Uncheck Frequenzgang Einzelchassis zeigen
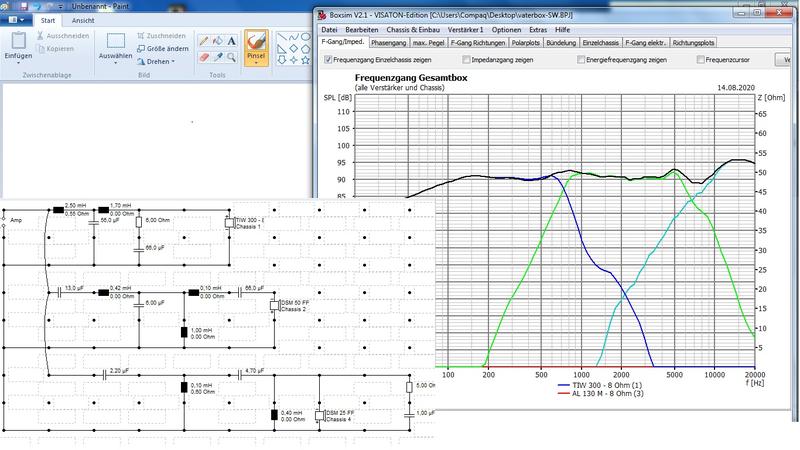 coord(327,60)
